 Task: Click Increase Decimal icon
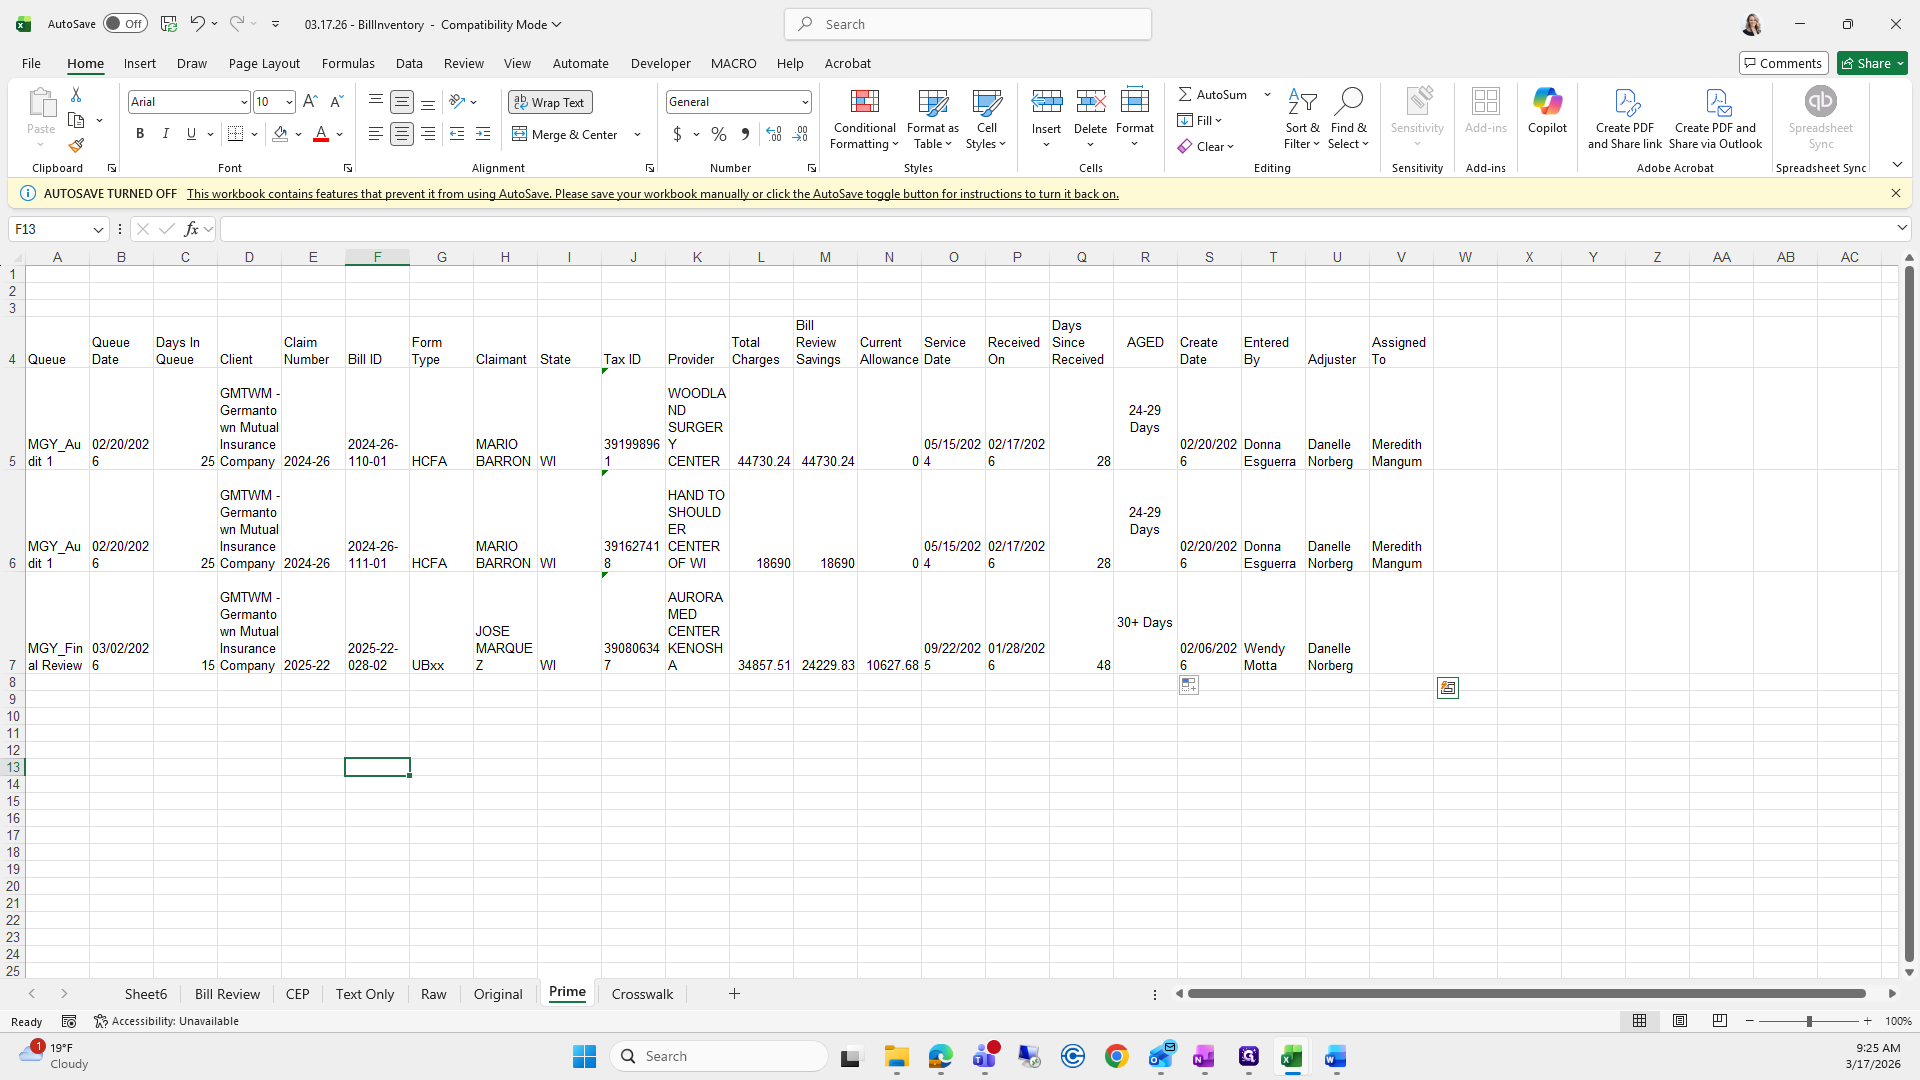point(774,134)
